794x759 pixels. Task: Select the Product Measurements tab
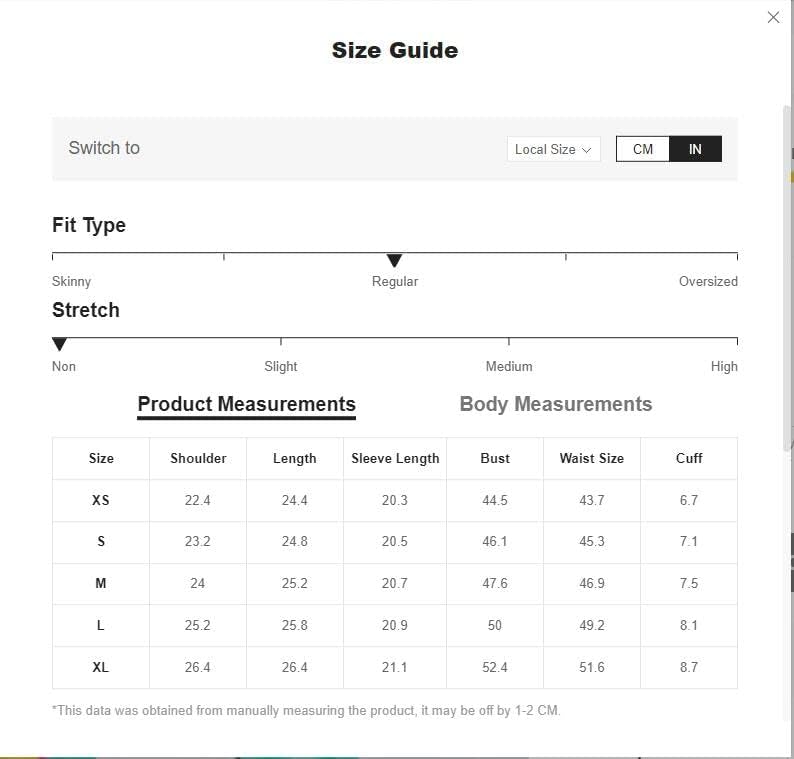(247, 405)
